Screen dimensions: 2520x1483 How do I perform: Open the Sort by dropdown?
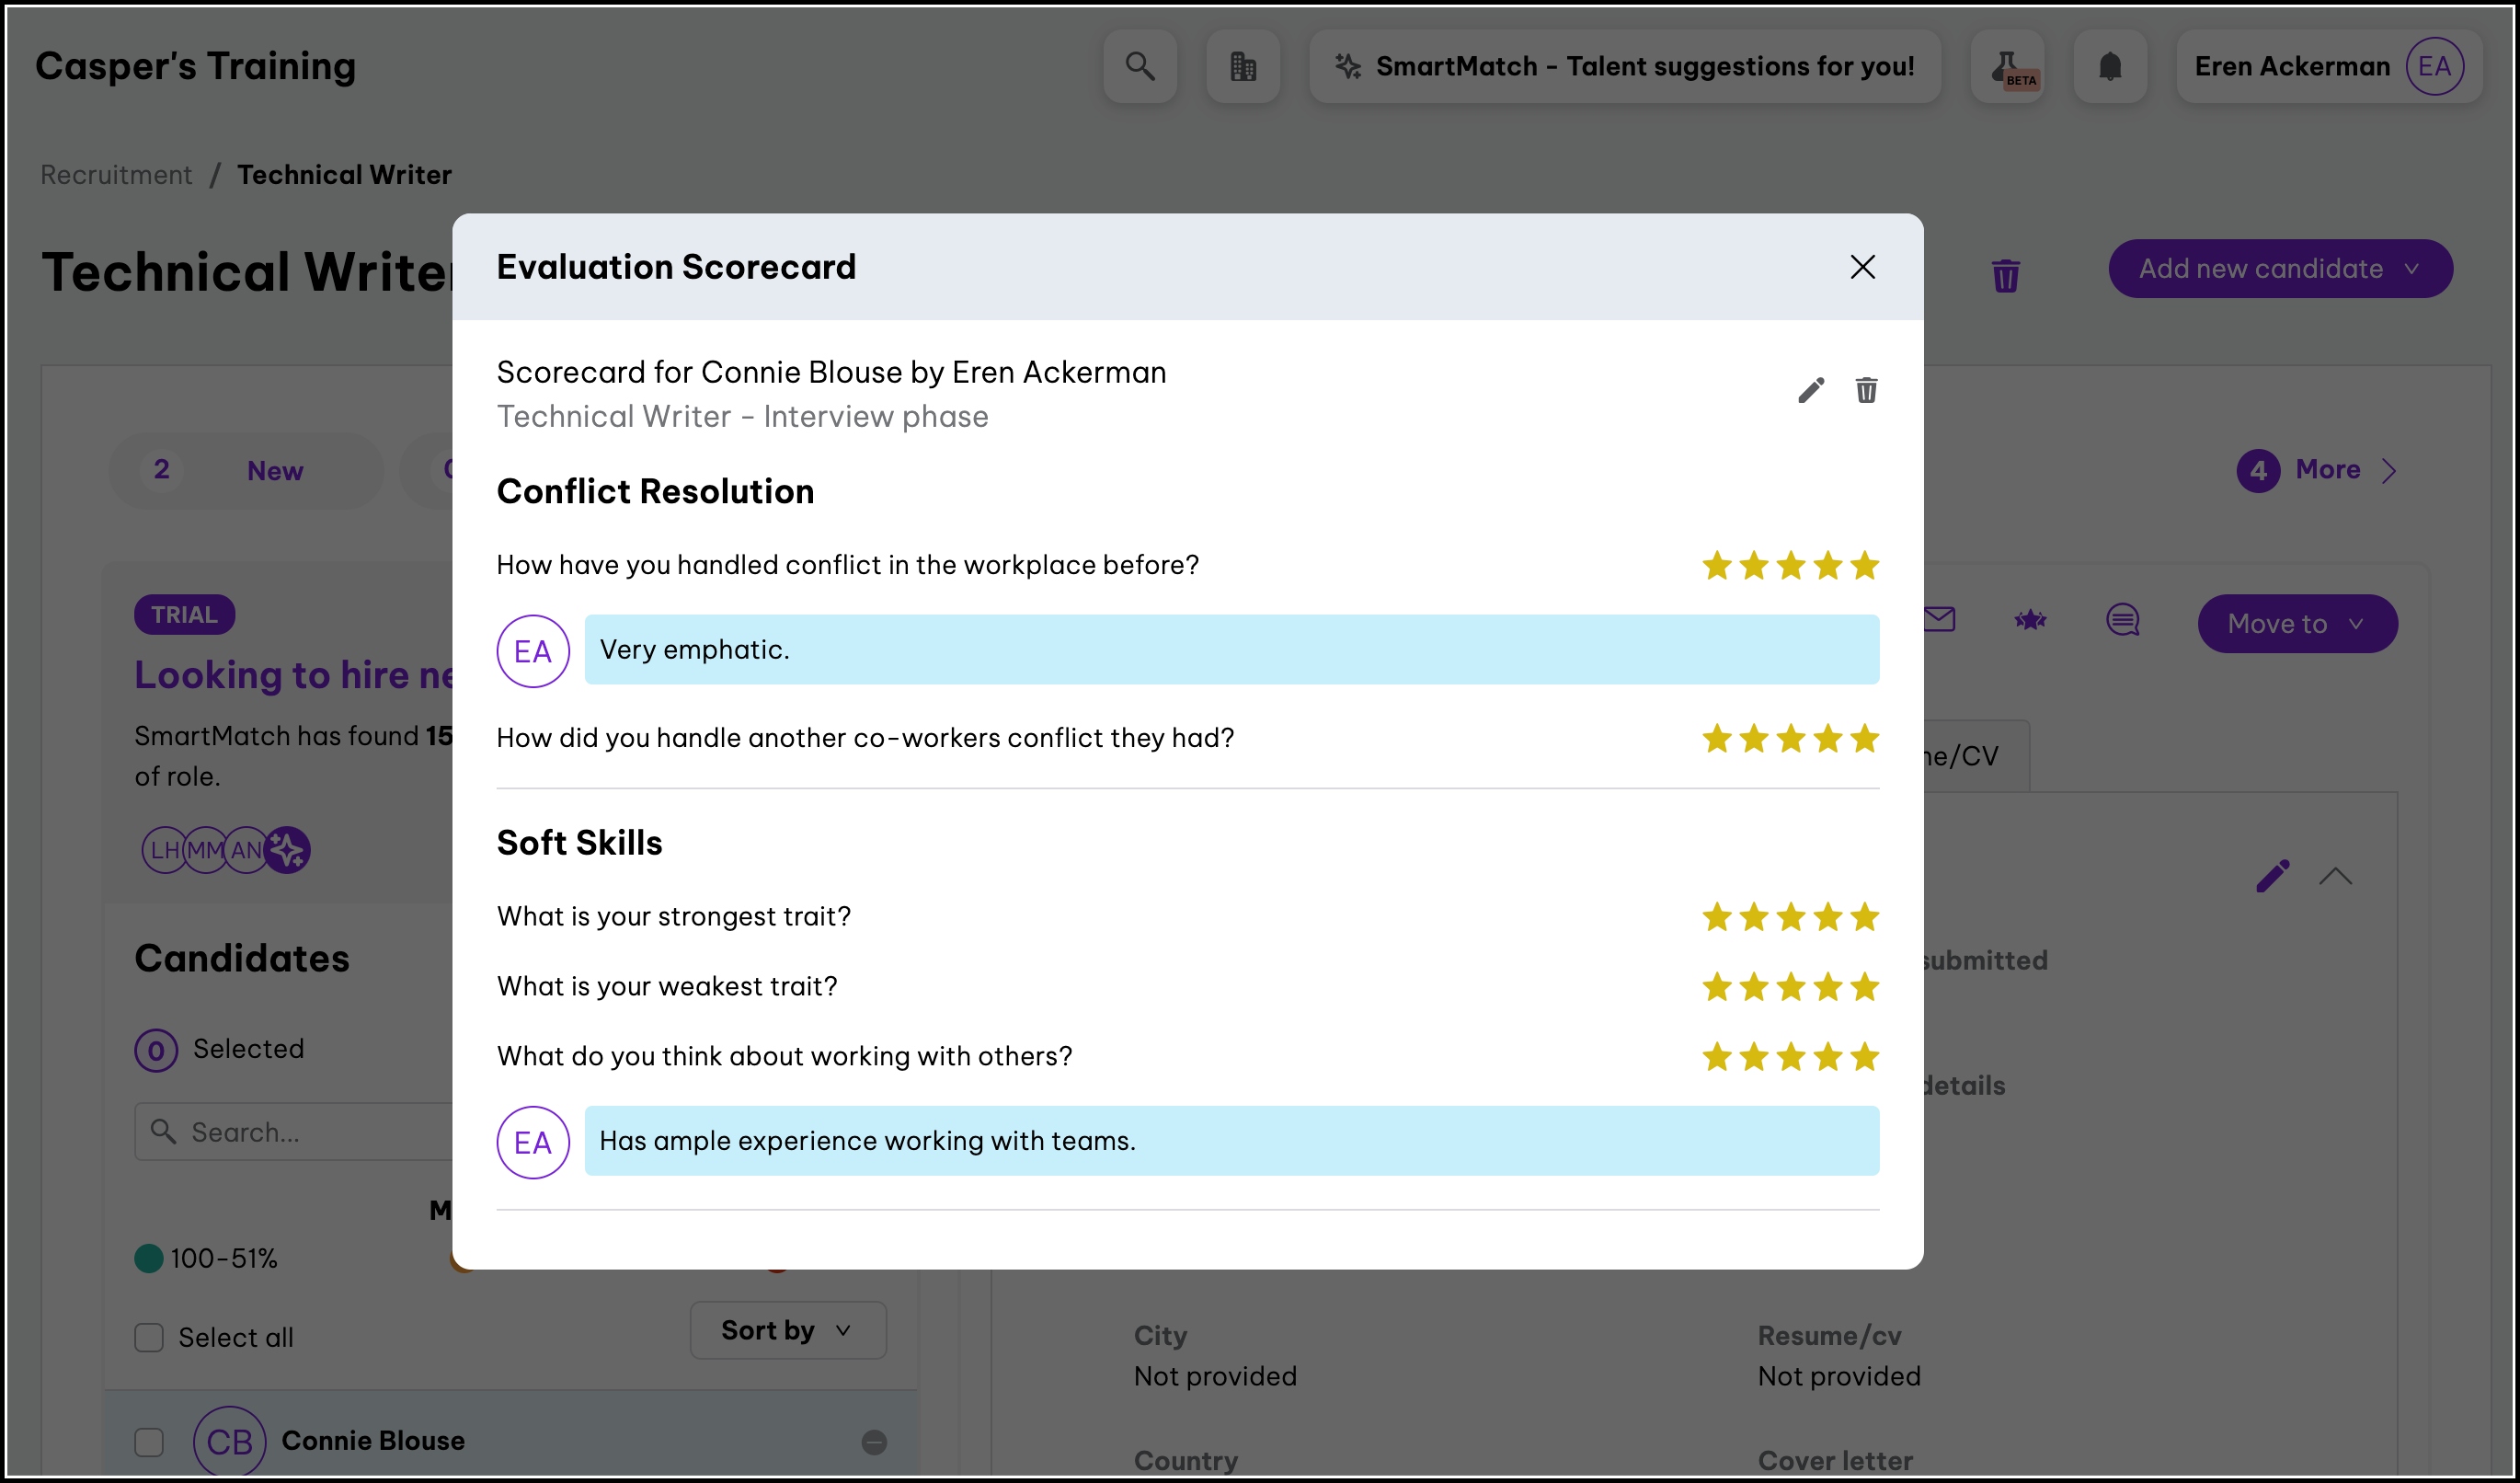click(x=787, y=1330)
